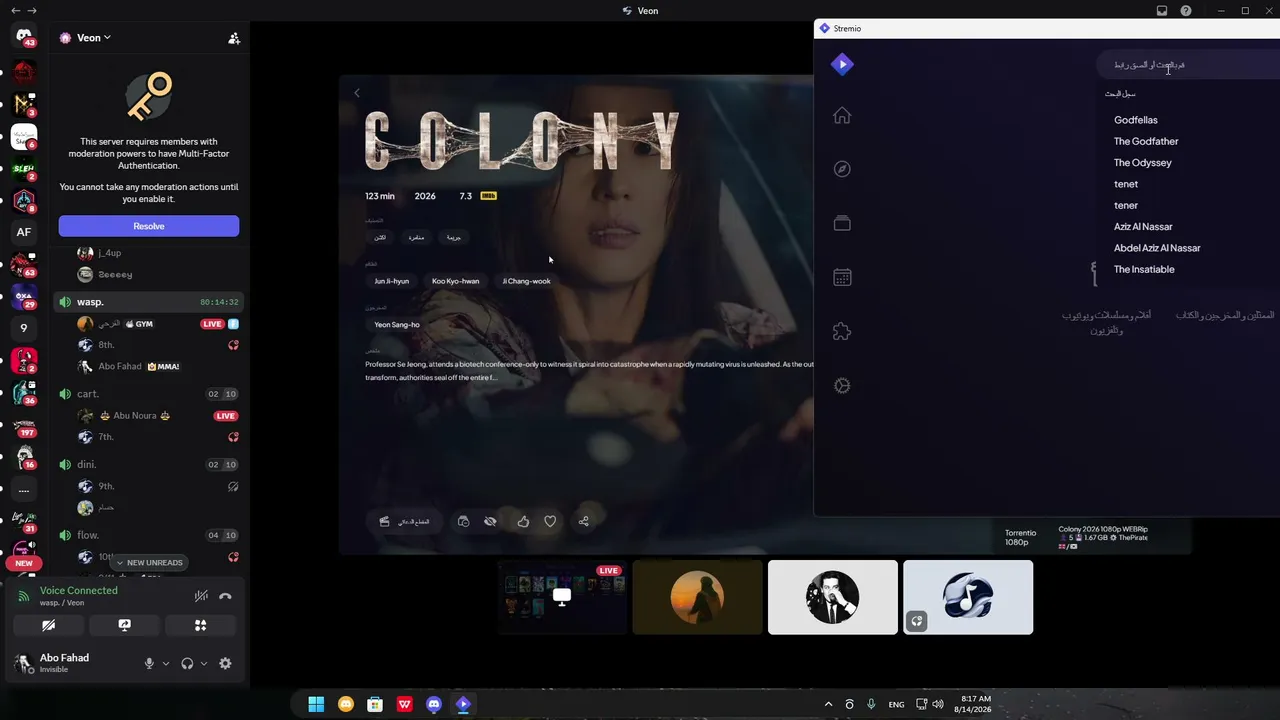
Task: Select Aziz Al Nassar search history entry
Action: point(1143,227)
